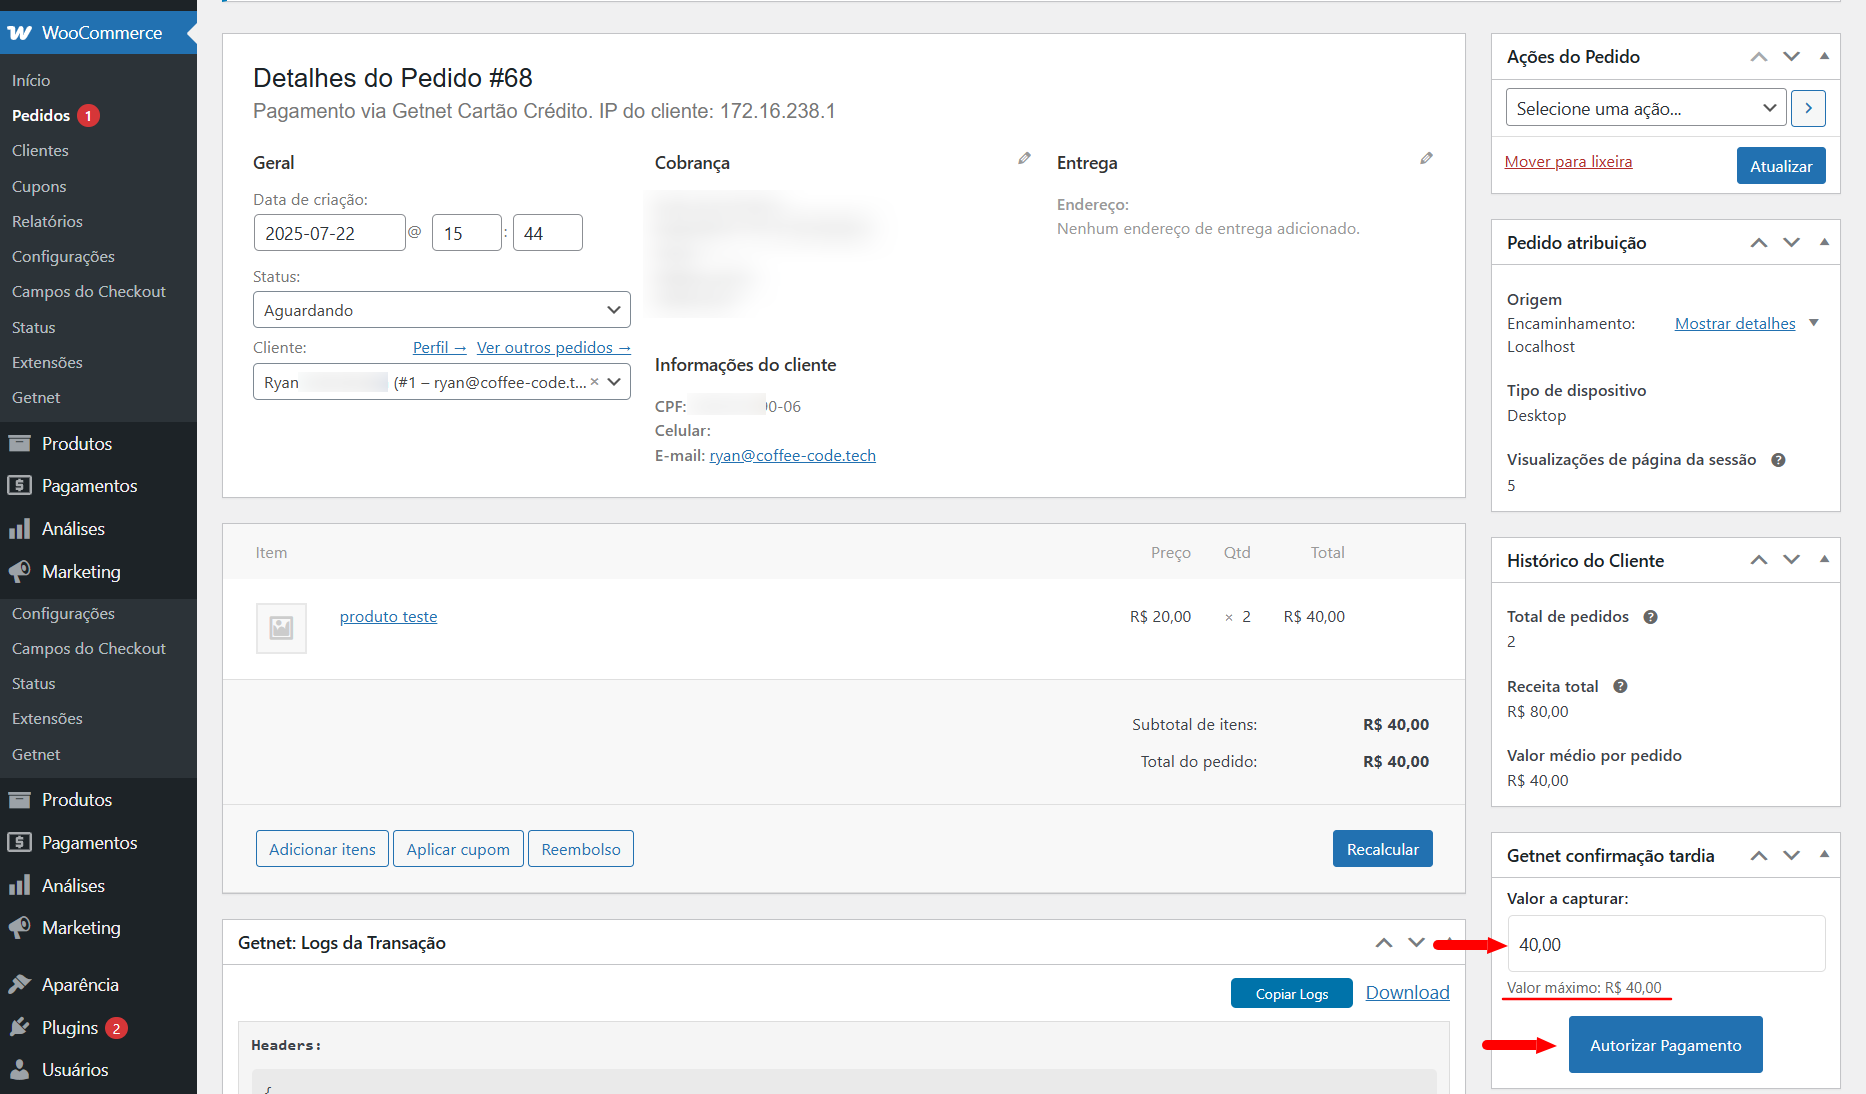Move Histórico do Cliente panel down
This screenshot has height=1094, width=1866.
point(1791,560)
